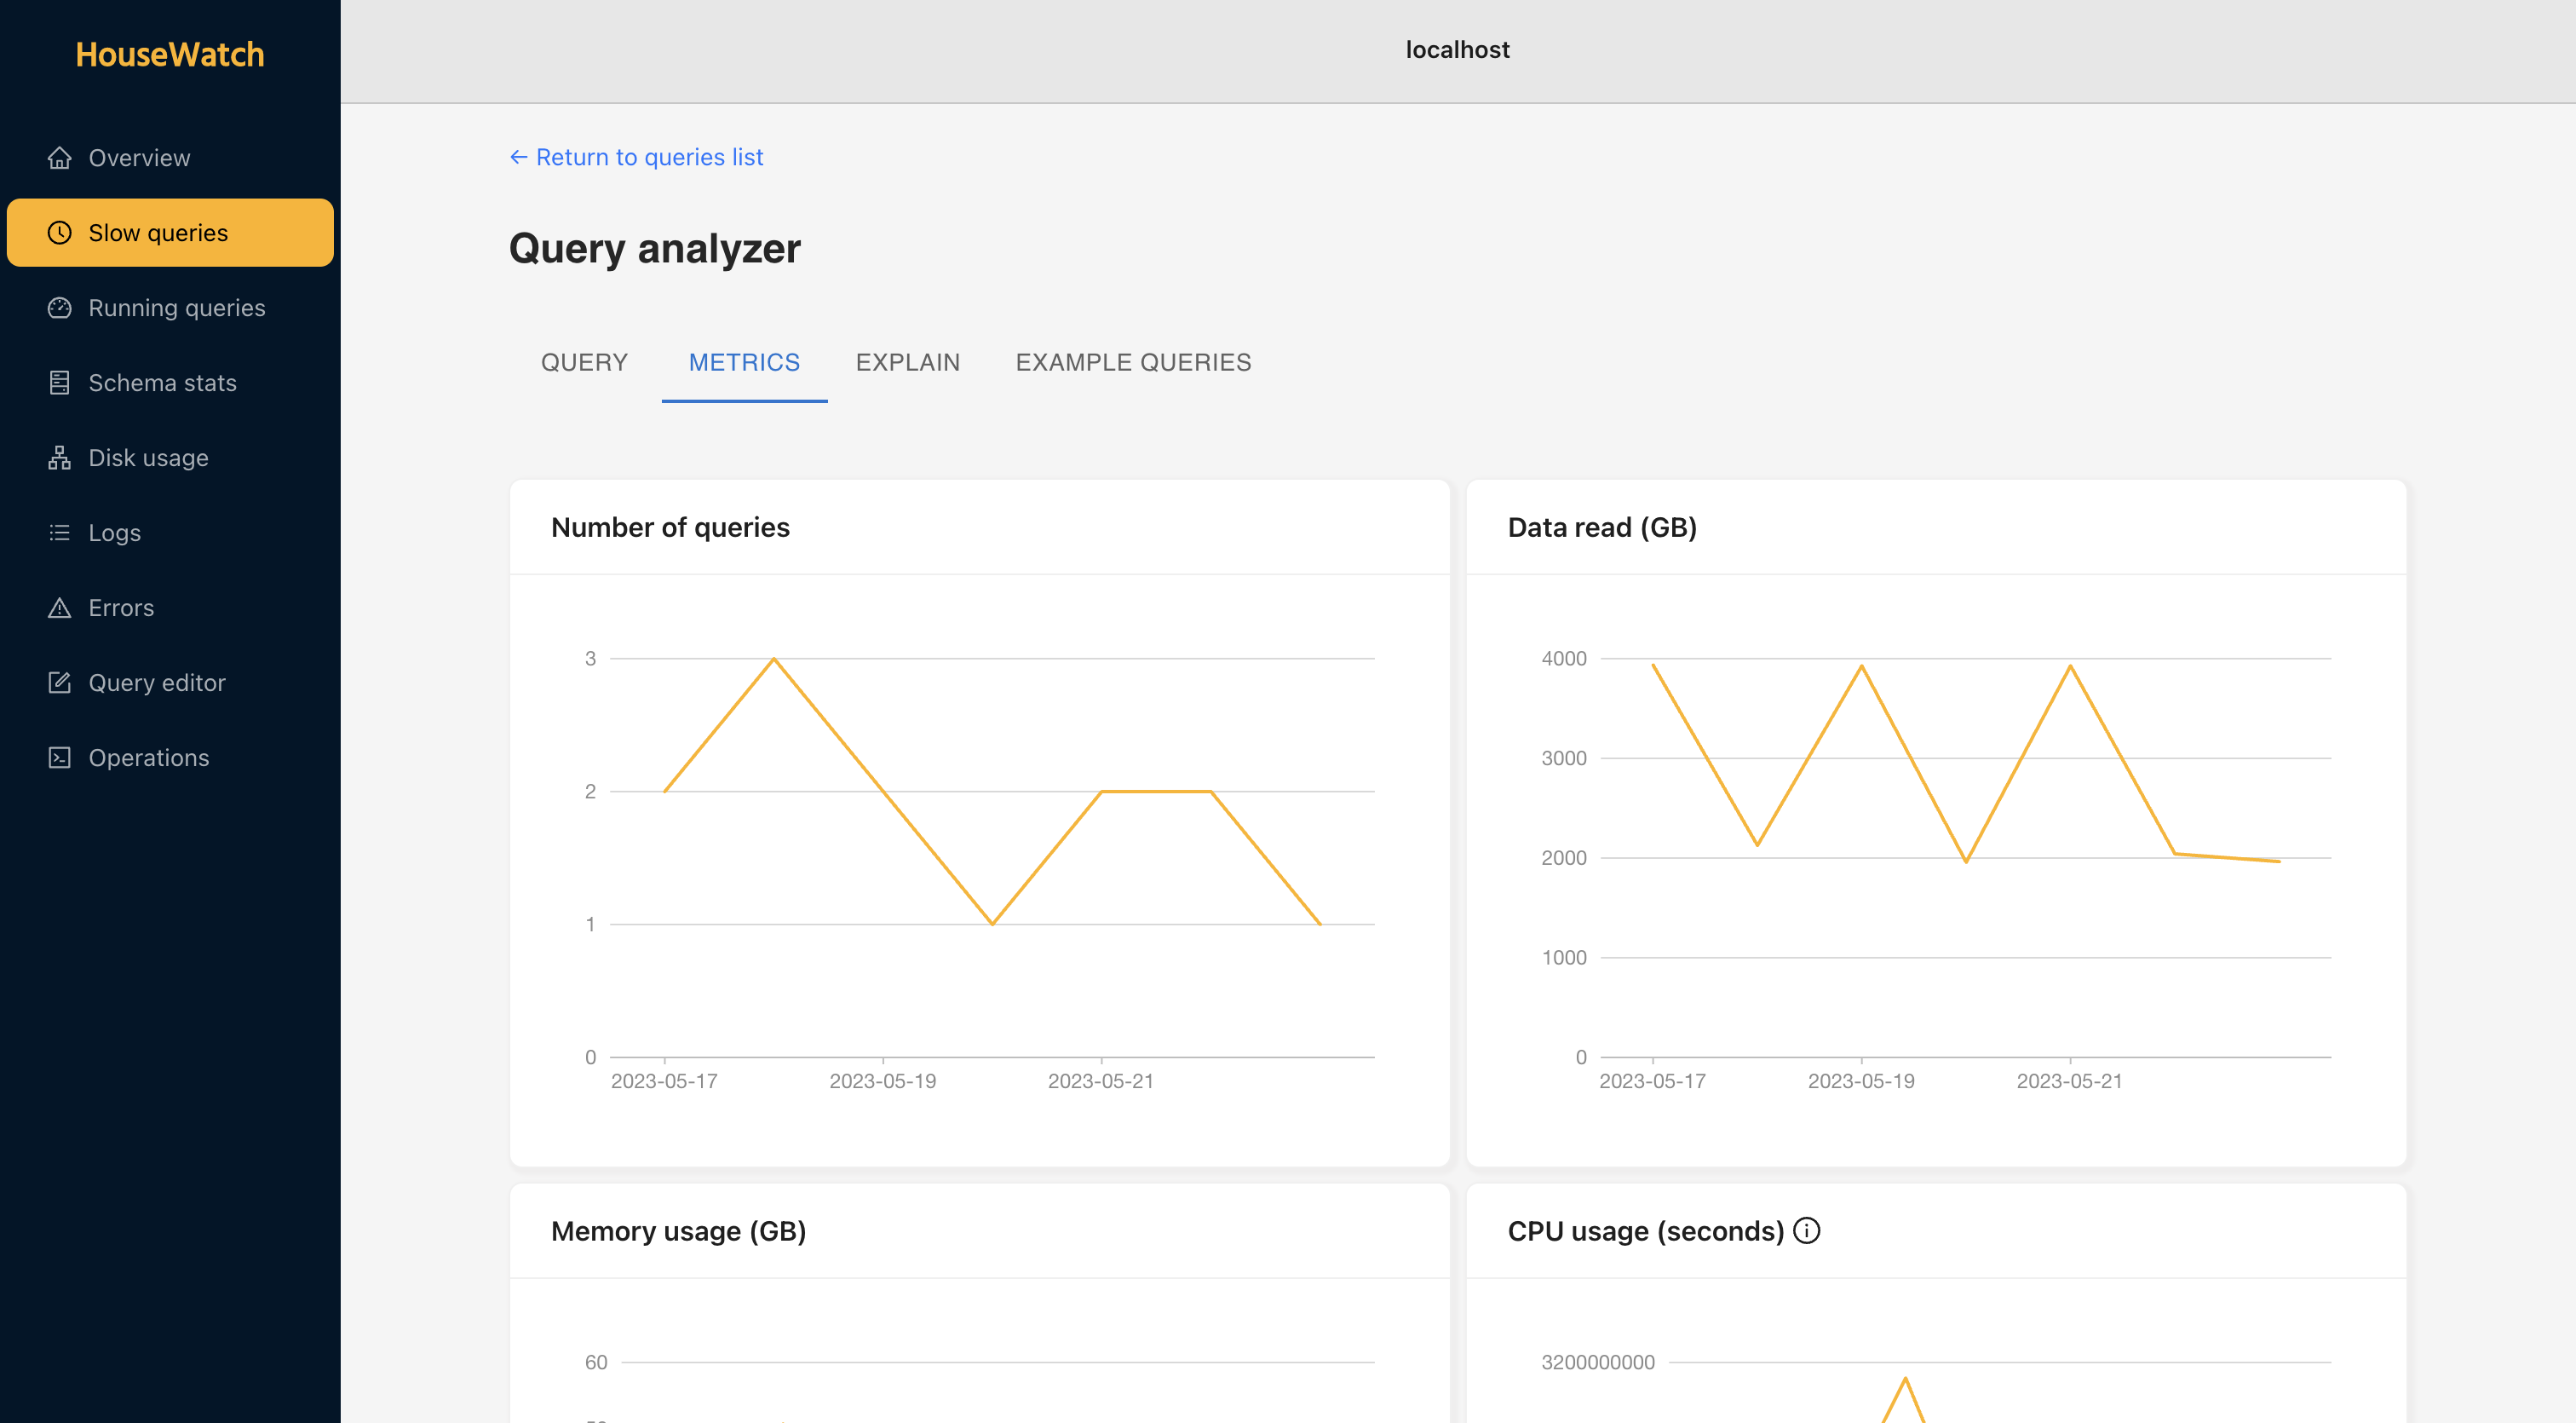Select the EXAMPLE QUERIES tab
2576x1423 pixels.
tap(1133, 362)
